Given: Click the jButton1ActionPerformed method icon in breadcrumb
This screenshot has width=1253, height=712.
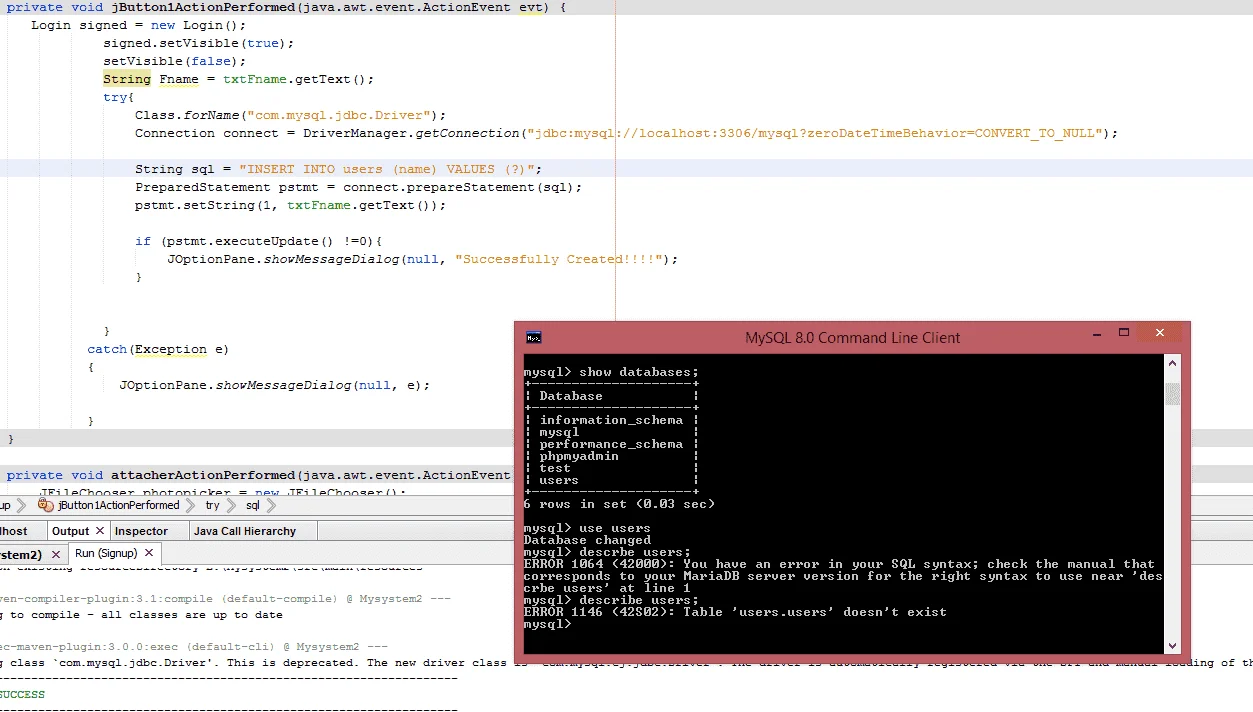Looking at the screenshot, I should (x=46, y=505).
